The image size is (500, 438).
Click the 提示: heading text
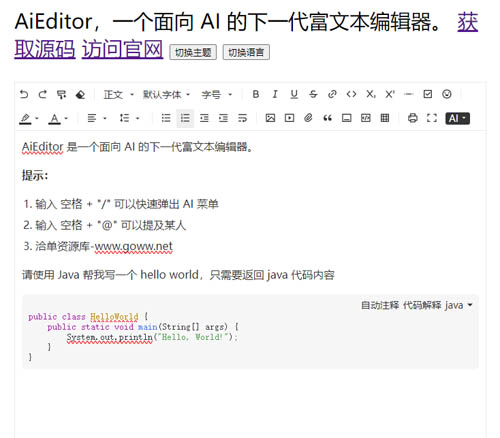(x=35, y=175)
